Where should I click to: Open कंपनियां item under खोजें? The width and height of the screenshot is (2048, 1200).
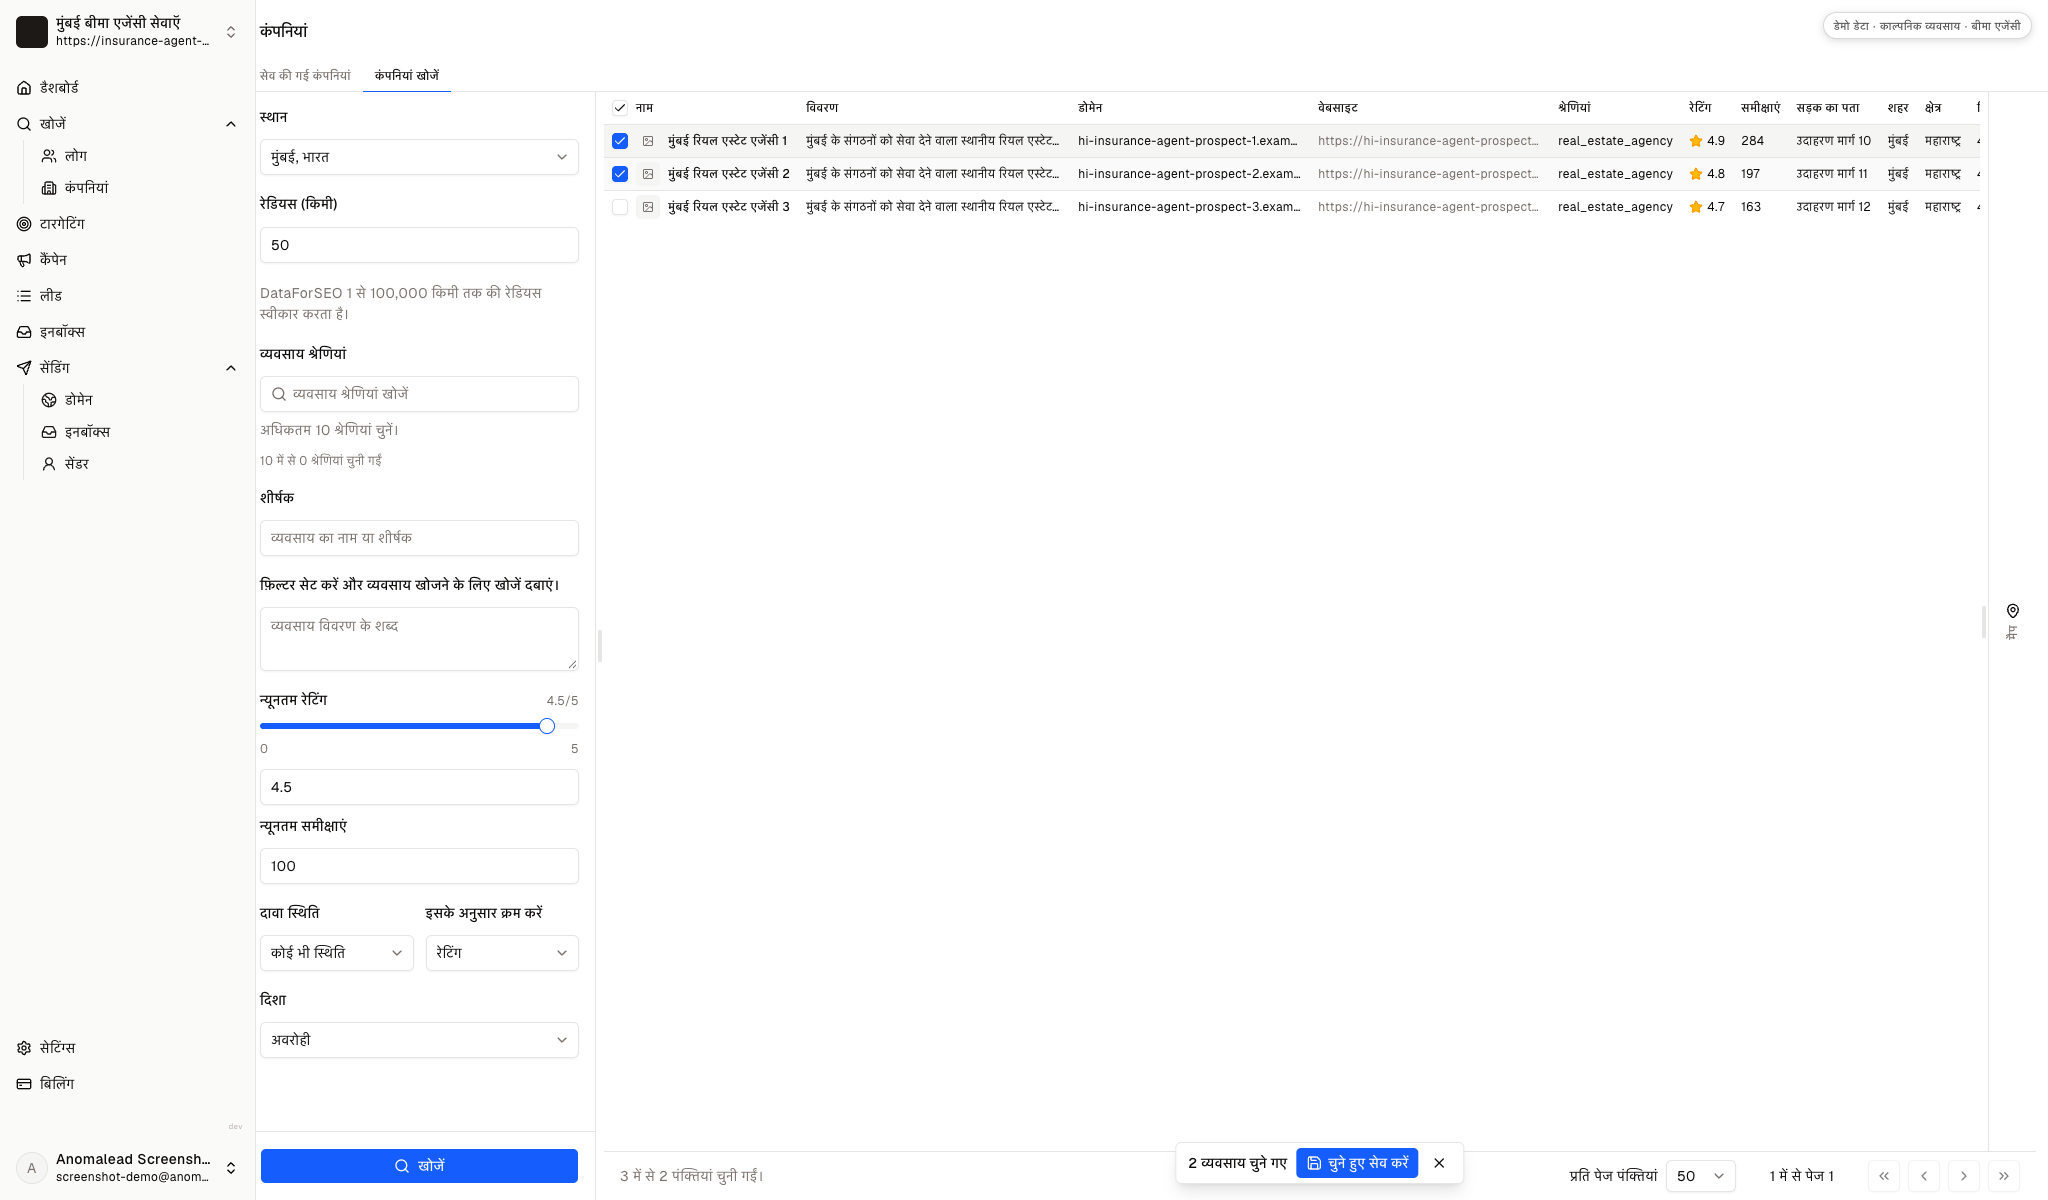click(86, 188)
